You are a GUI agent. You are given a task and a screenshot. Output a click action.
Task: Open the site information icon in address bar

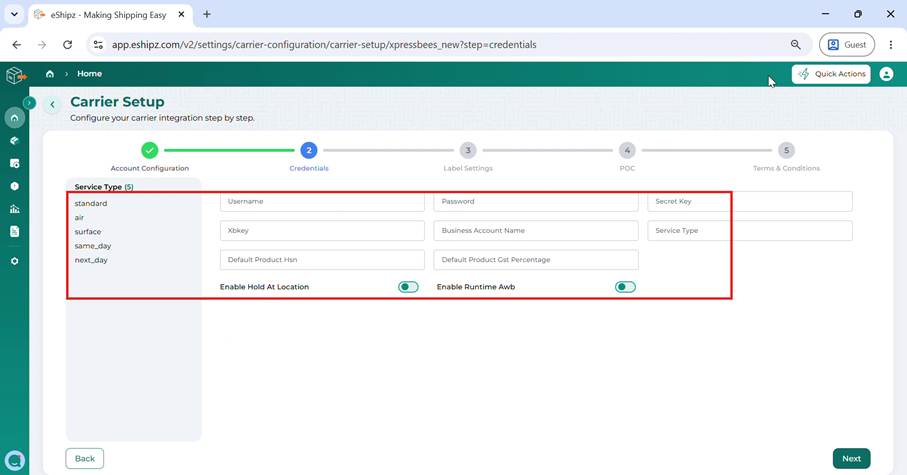tap(98, 45)
